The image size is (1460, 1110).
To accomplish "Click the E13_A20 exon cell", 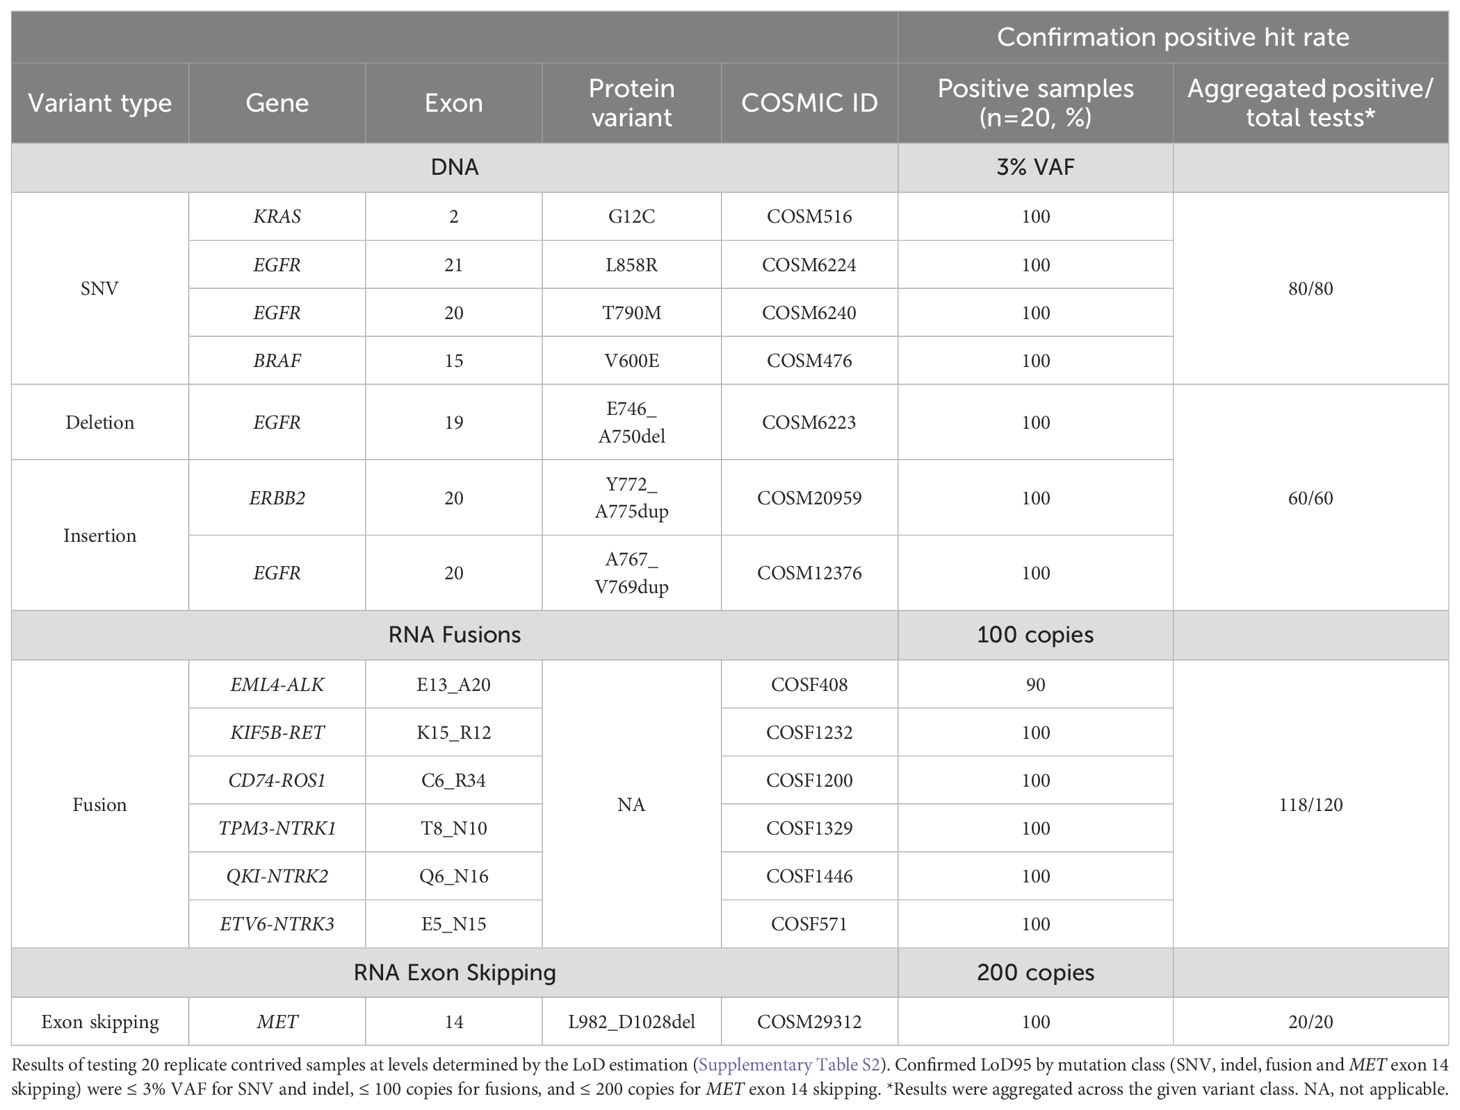I will pyautogui.click(x=454, y=685).
